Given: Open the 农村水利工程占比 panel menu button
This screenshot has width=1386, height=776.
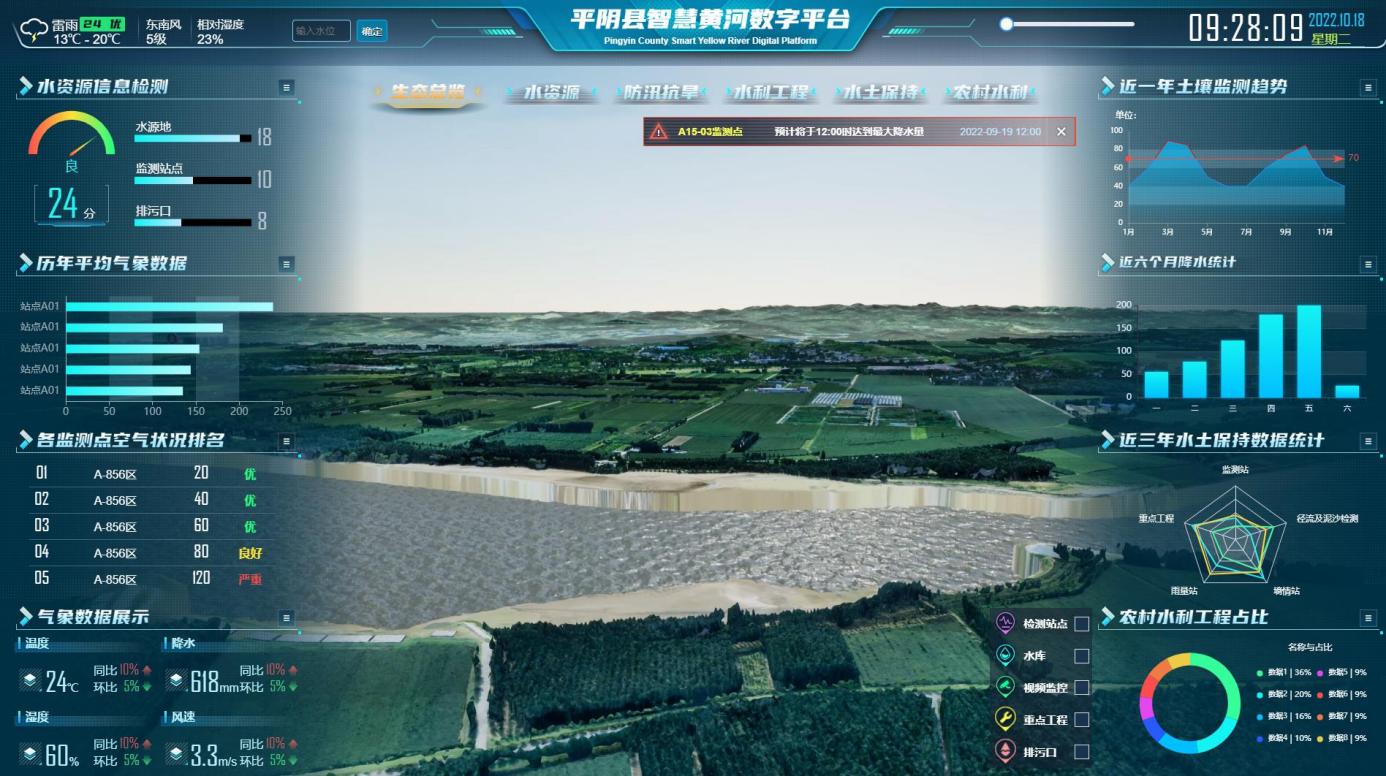Looking at the screenshot, I should point(1369,618).
